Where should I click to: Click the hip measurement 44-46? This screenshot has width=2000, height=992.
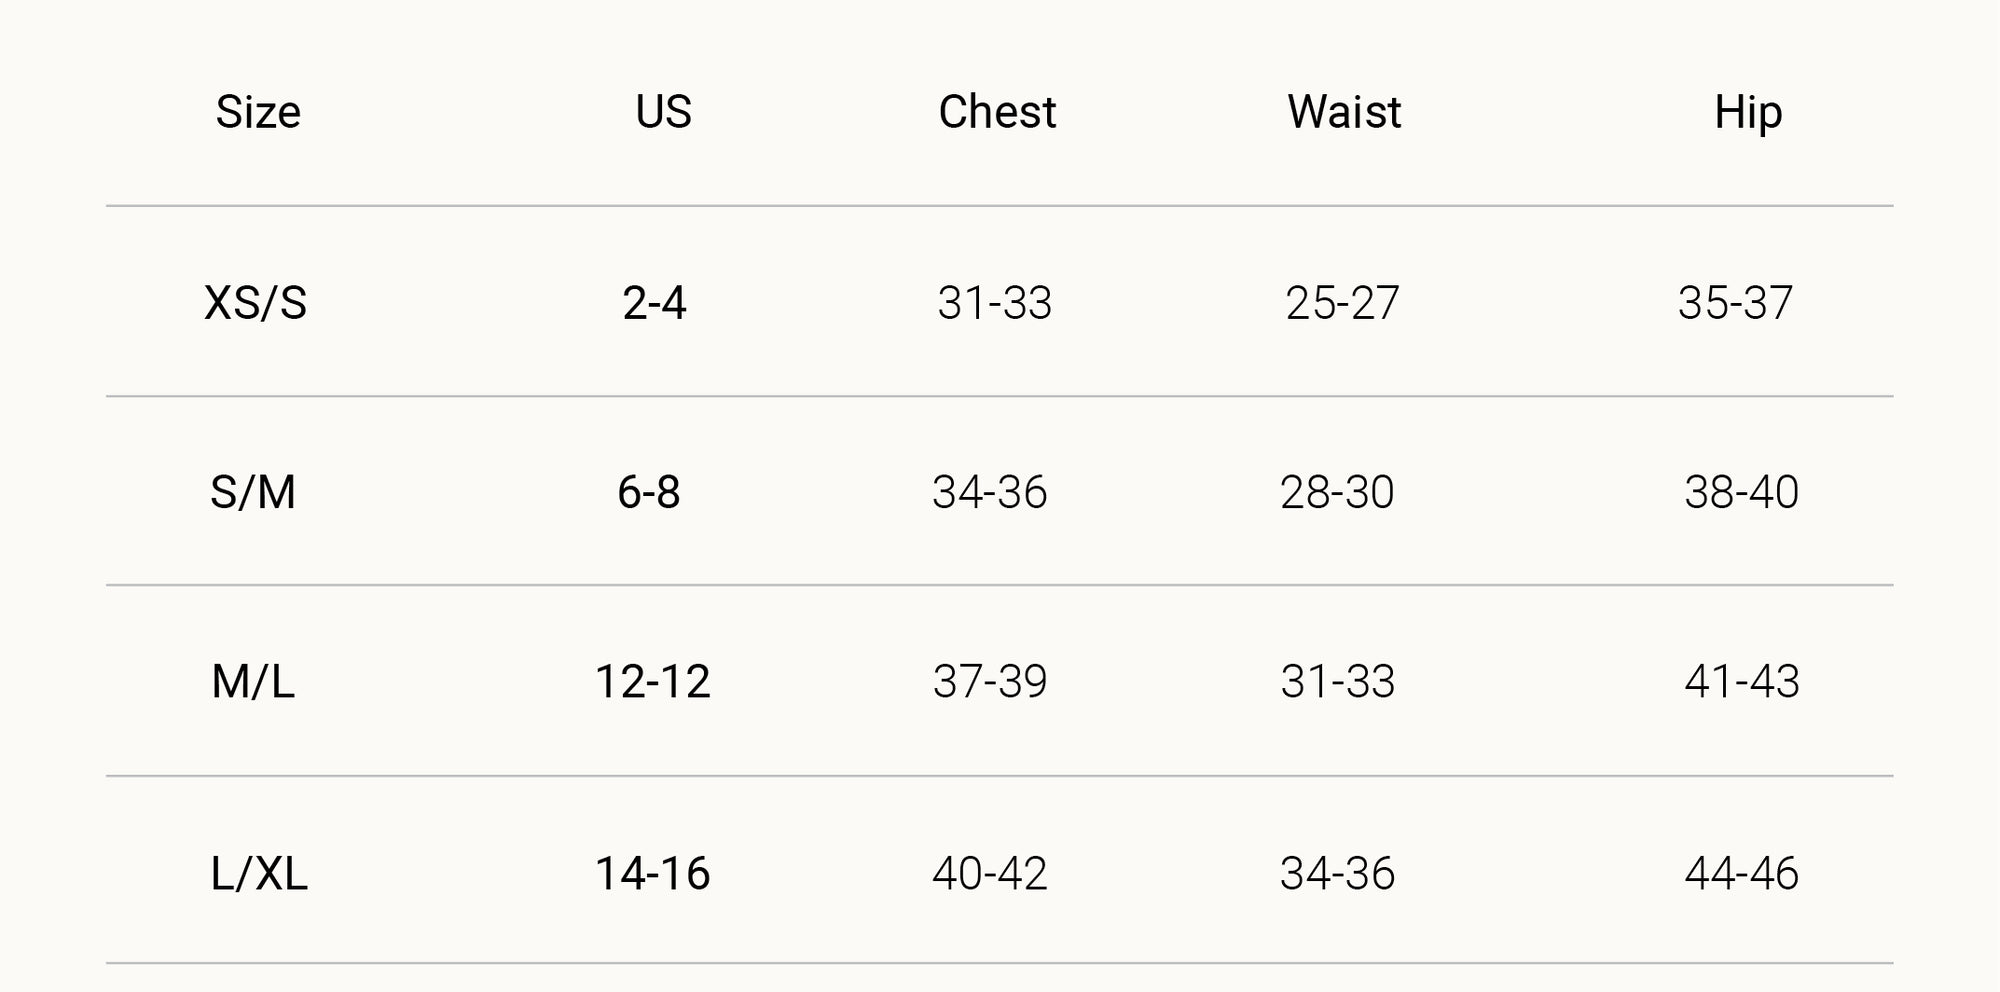pyautogui.click(x=1742, y=874)
